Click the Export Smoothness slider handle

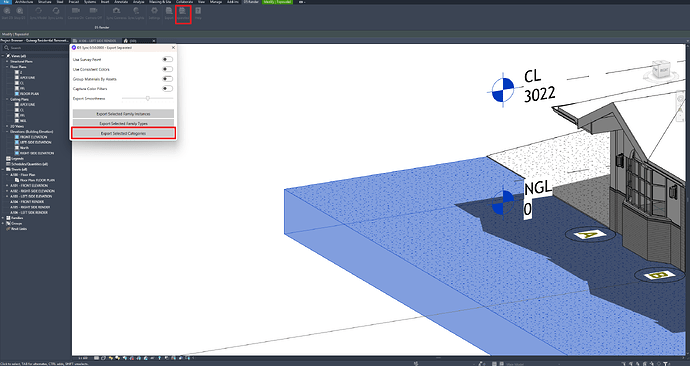(x=148, y=99)
